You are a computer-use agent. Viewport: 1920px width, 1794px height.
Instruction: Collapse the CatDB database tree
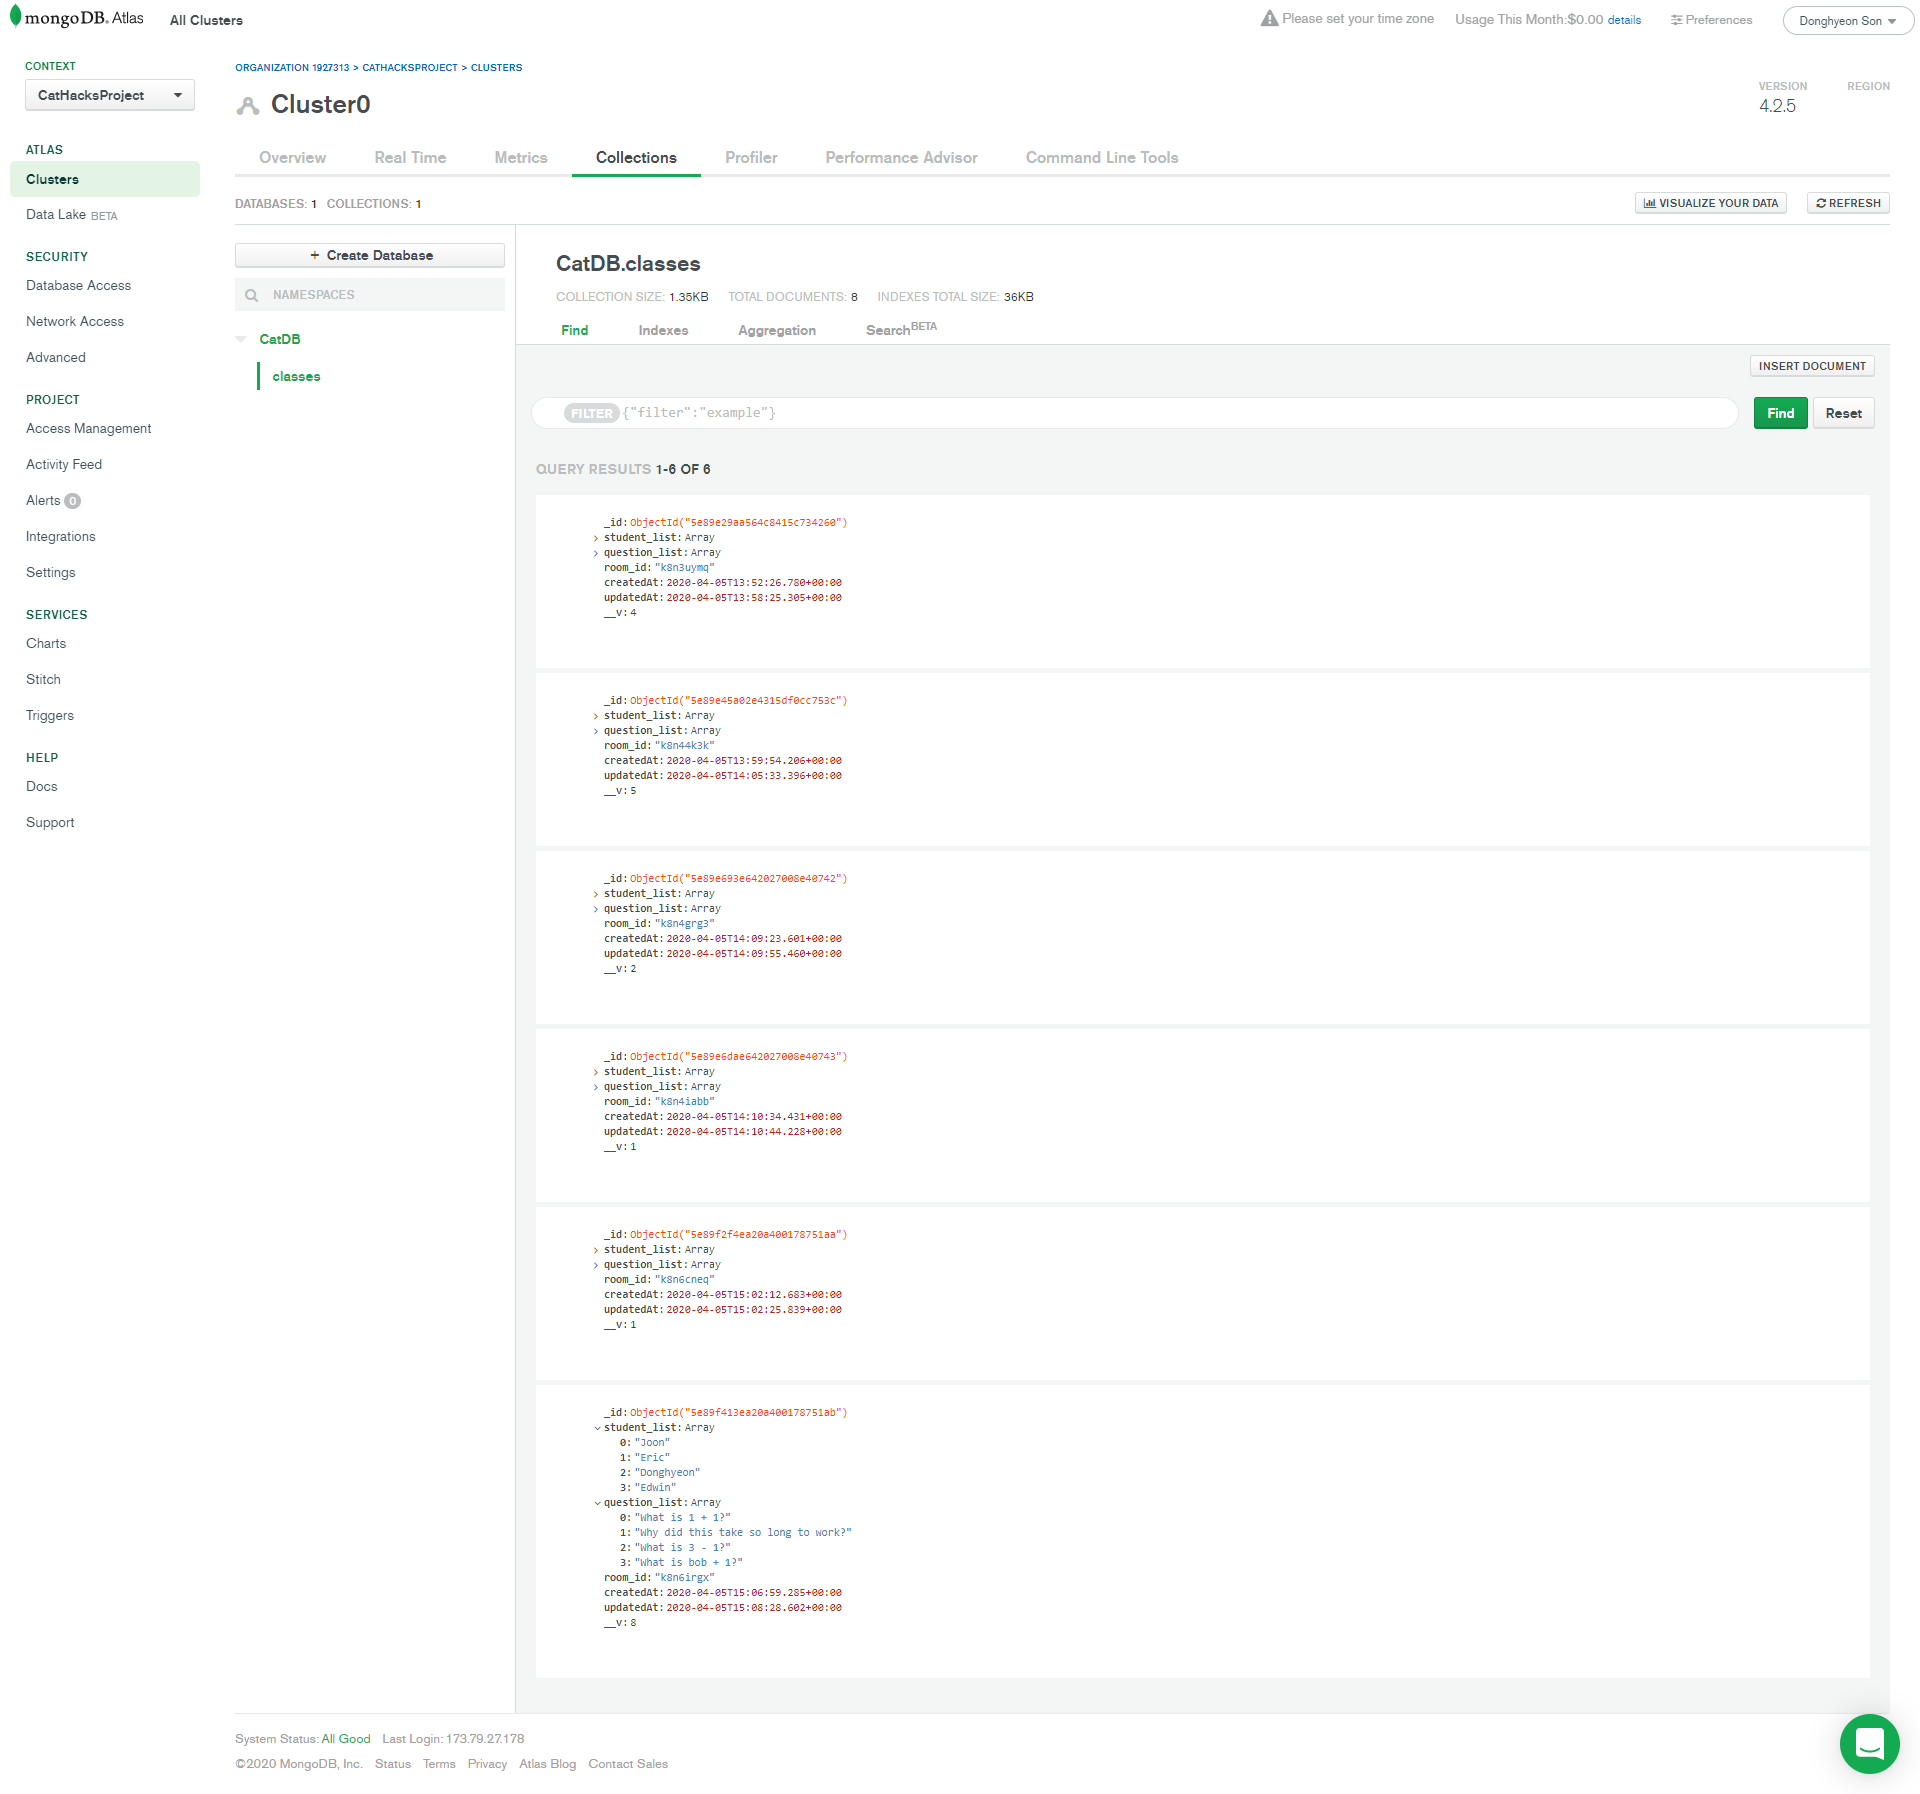[x=241, y=339]
